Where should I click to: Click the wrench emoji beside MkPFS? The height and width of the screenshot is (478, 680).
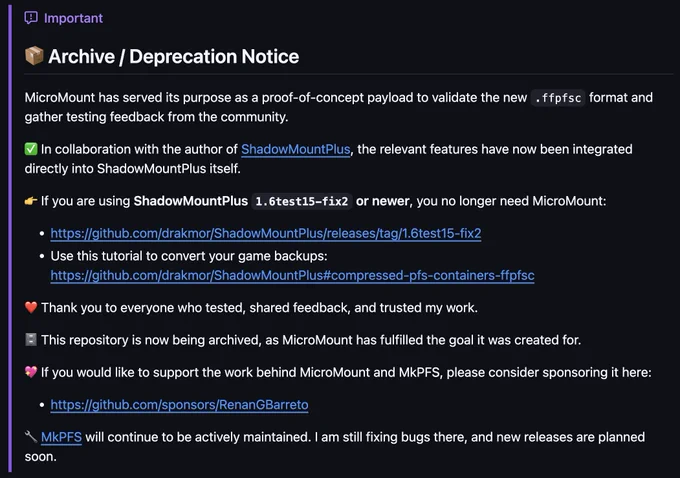tap(31, 437)
